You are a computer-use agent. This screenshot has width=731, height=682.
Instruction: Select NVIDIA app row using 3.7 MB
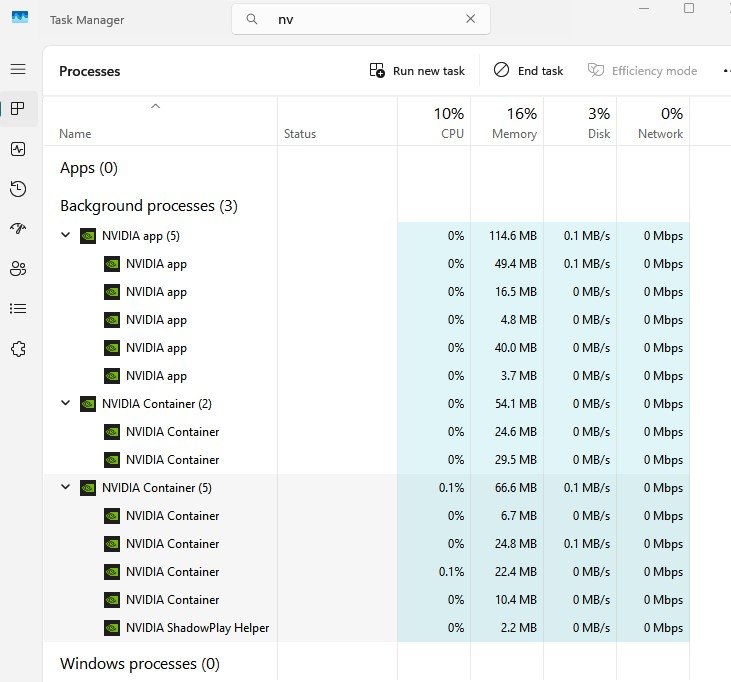[x=366, y=376]
